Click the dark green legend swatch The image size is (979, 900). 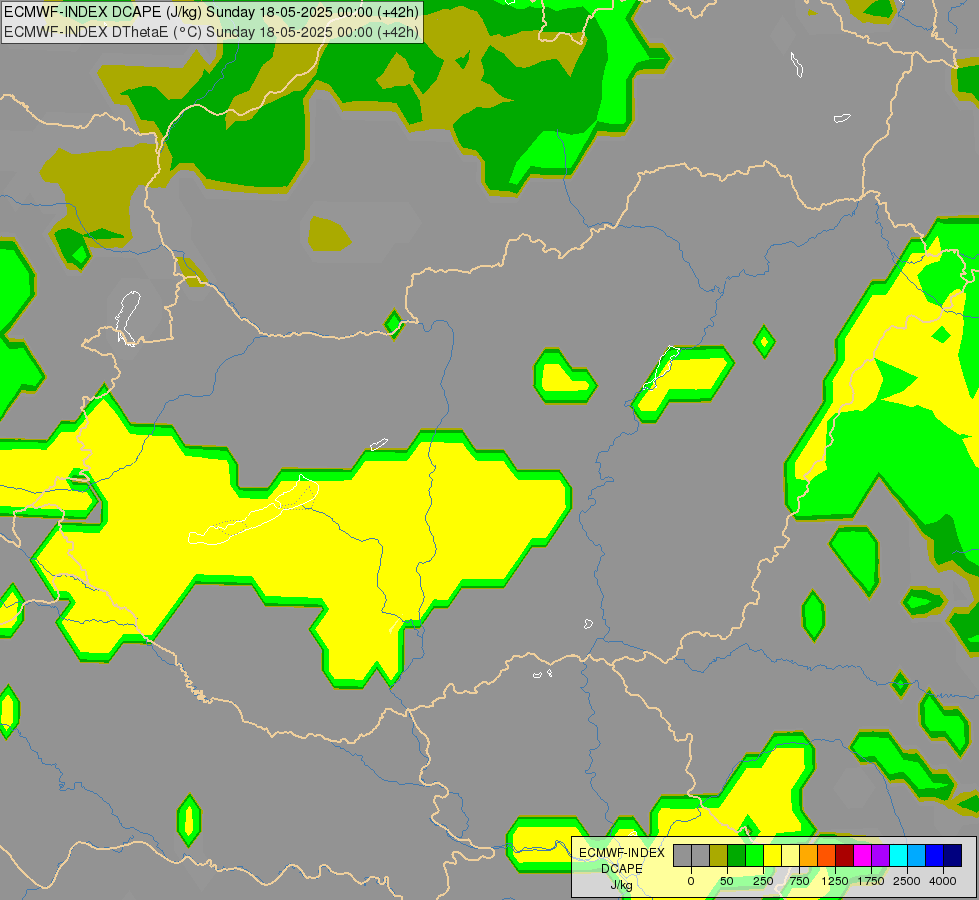click(737, 856)
